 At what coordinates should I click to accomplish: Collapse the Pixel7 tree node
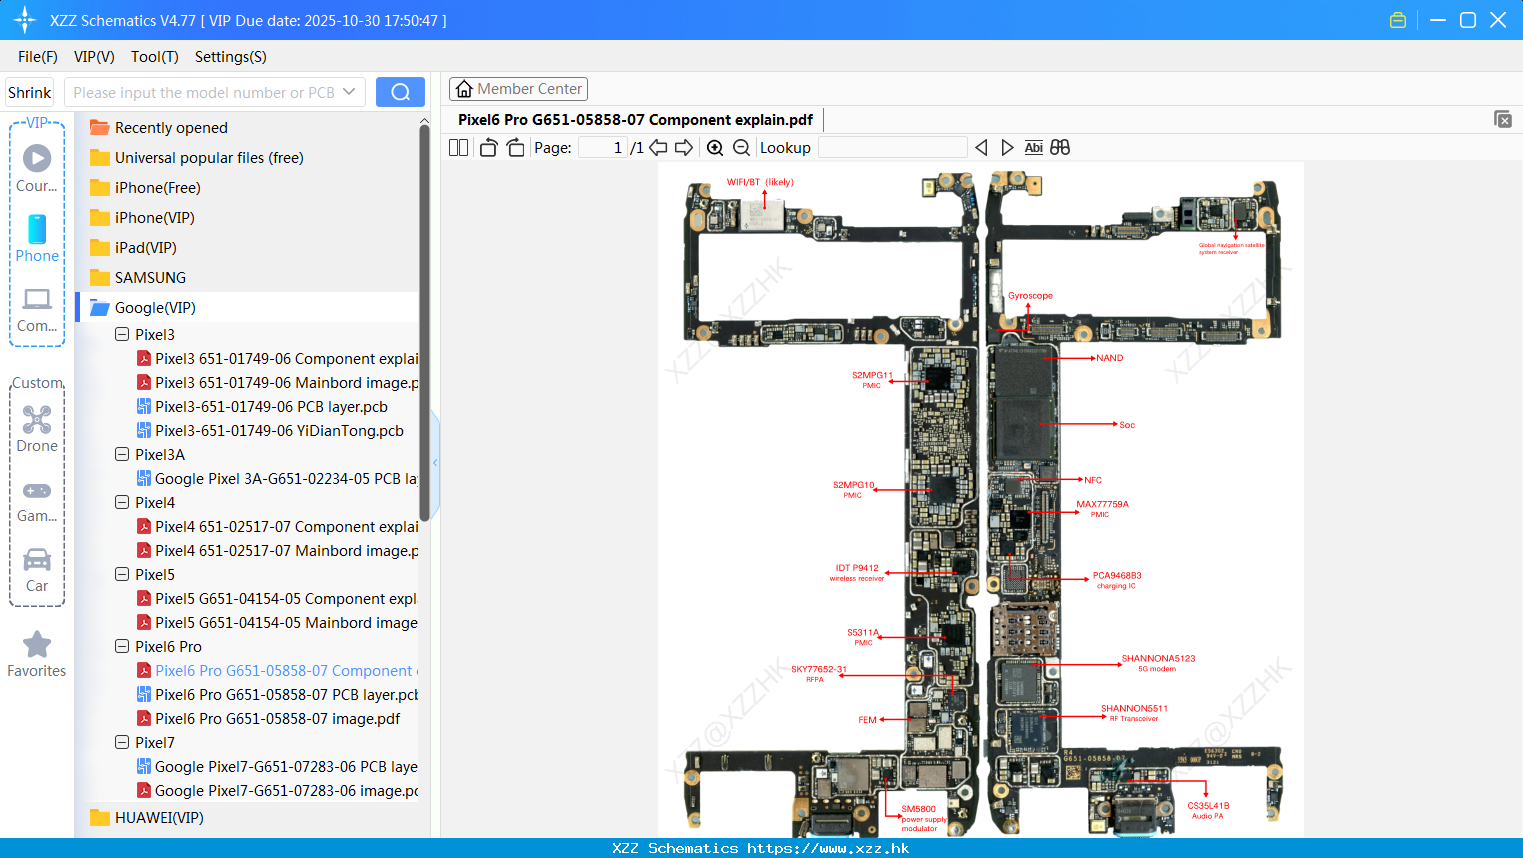click(x=122, y=742)
